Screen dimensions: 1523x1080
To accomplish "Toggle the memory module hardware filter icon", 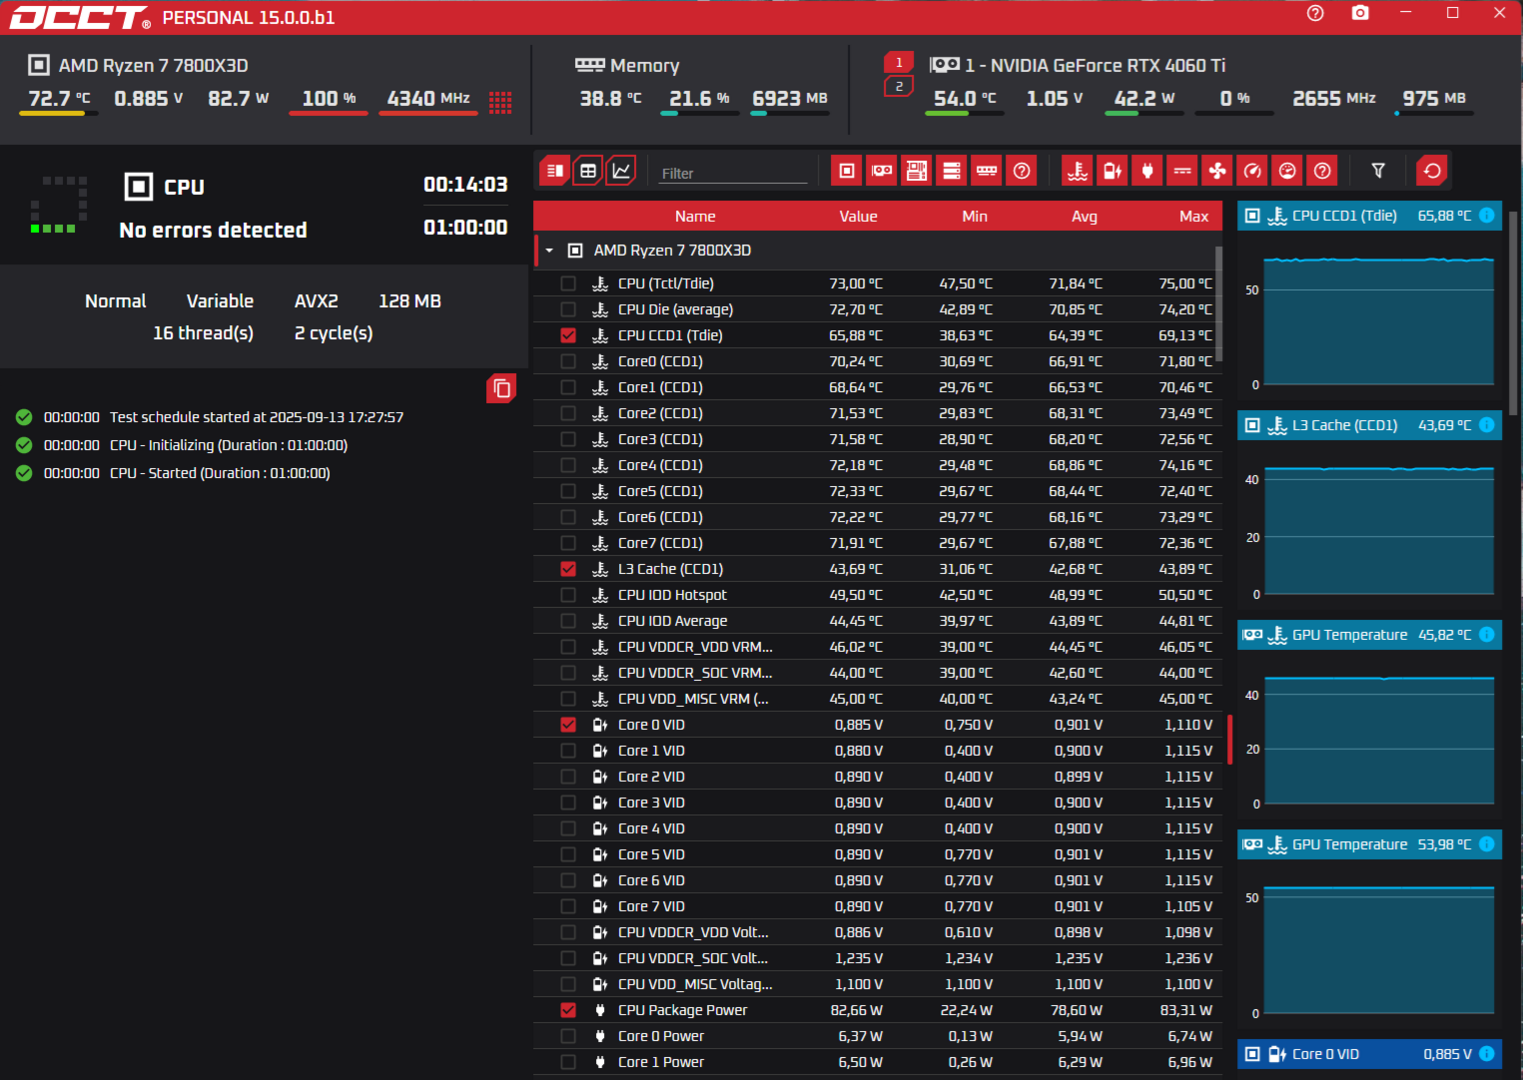I will tap(987, 171).
